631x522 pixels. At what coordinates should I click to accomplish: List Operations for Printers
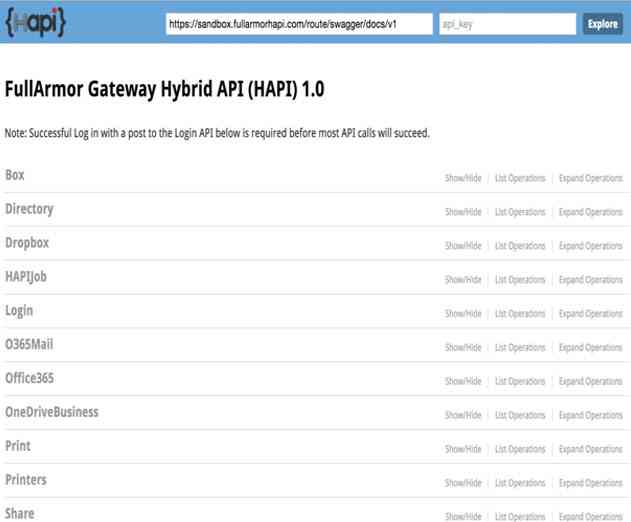coord(520,483)
